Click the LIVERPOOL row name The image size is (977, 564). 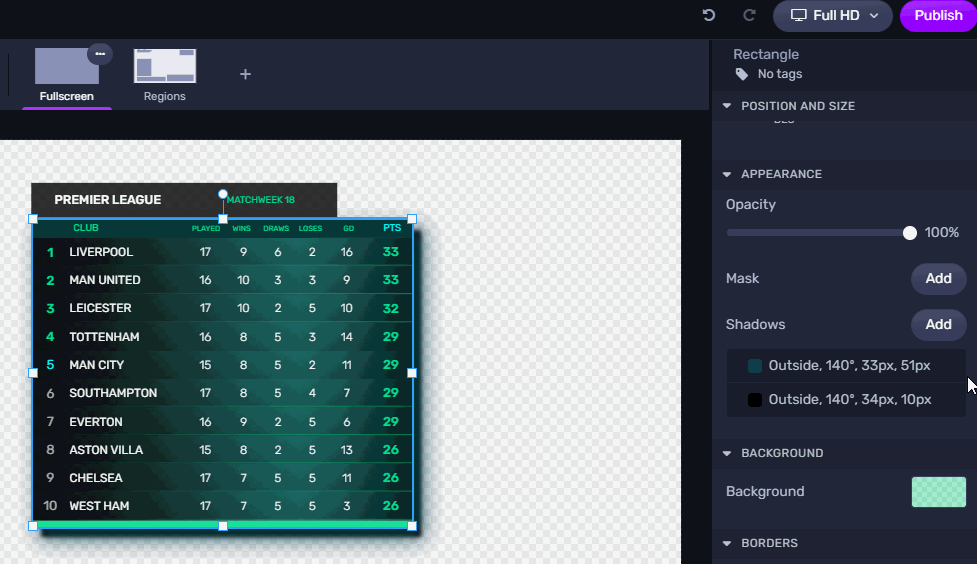[101, 252]
